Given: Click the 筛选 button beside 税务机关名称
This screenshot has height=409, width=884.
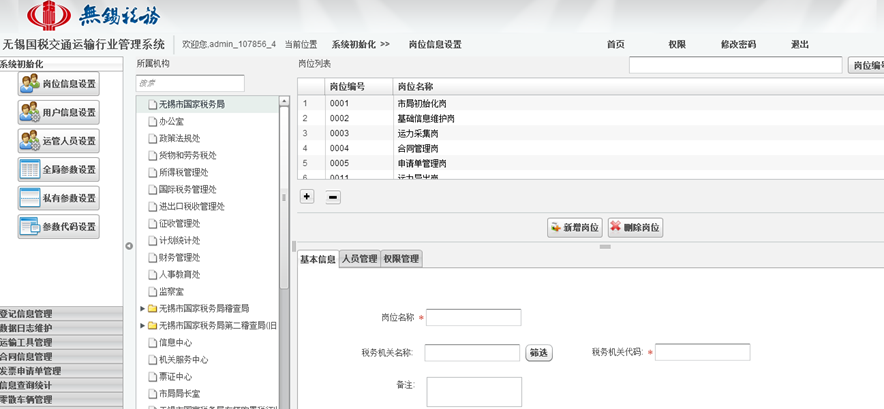Looking at the screenshot, I should pyautogui.click(x=539, y=352).
